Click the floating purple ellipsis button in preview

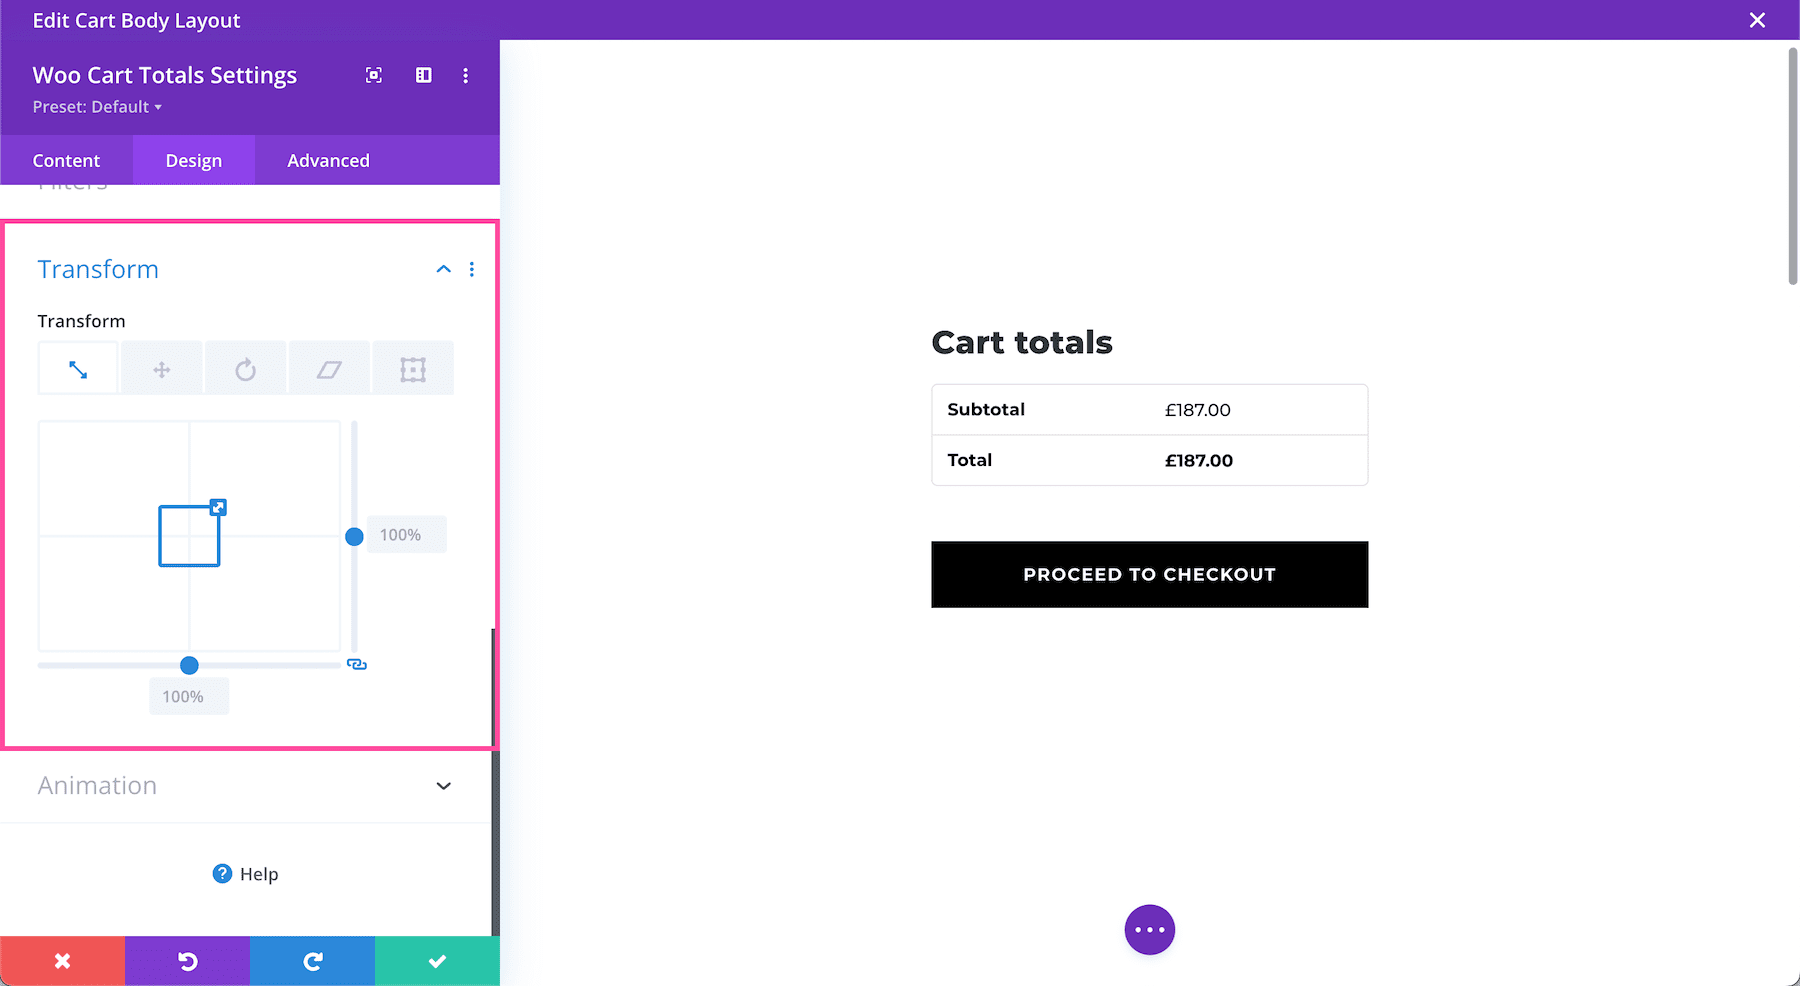pyautogui.click(x=1149, y=929)
